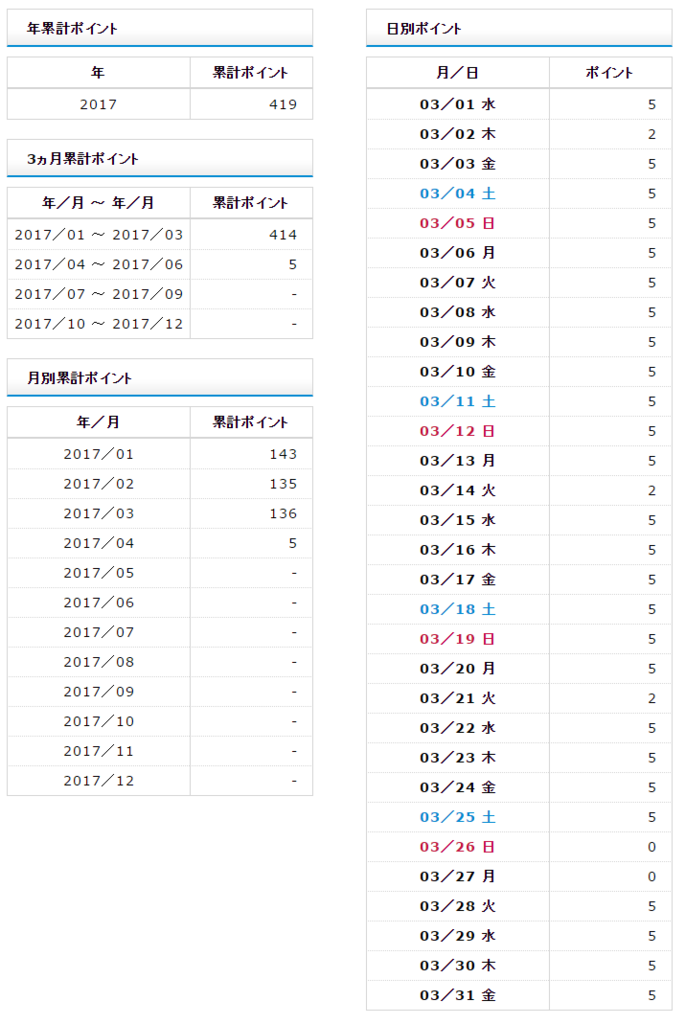Select monthly row 2017/01
The width and height of the screenshot is (685, 1024).
tap(160, 455)
